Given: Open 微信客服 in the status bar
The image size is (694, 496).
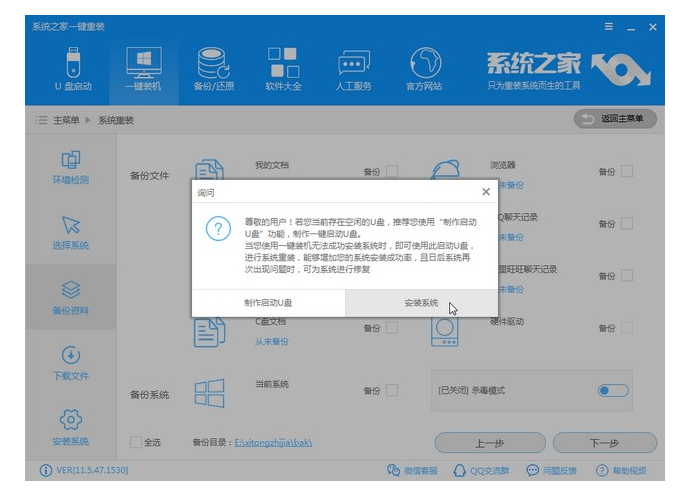Looking at the screenshot, I should tap(413, 471).
